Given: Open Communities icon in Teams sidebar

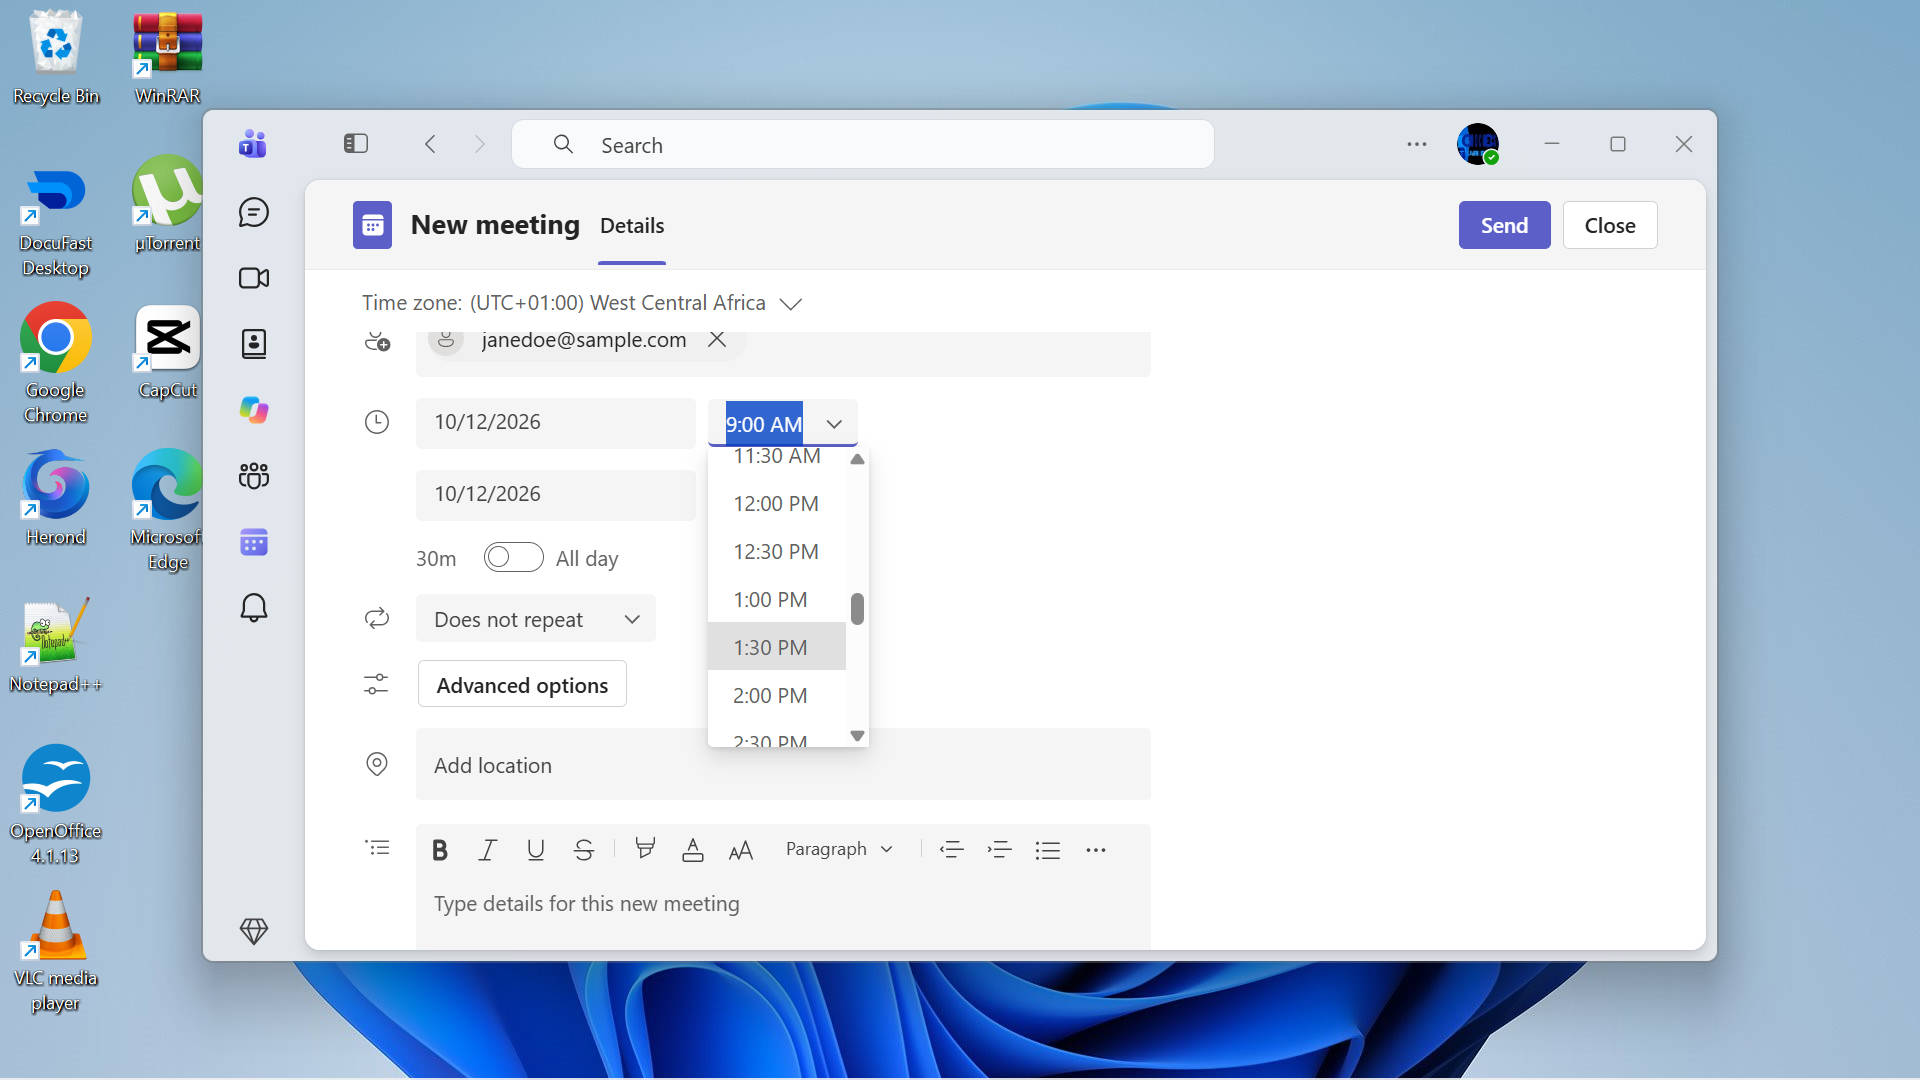Looking at the screenshot, I should (254, 476).
